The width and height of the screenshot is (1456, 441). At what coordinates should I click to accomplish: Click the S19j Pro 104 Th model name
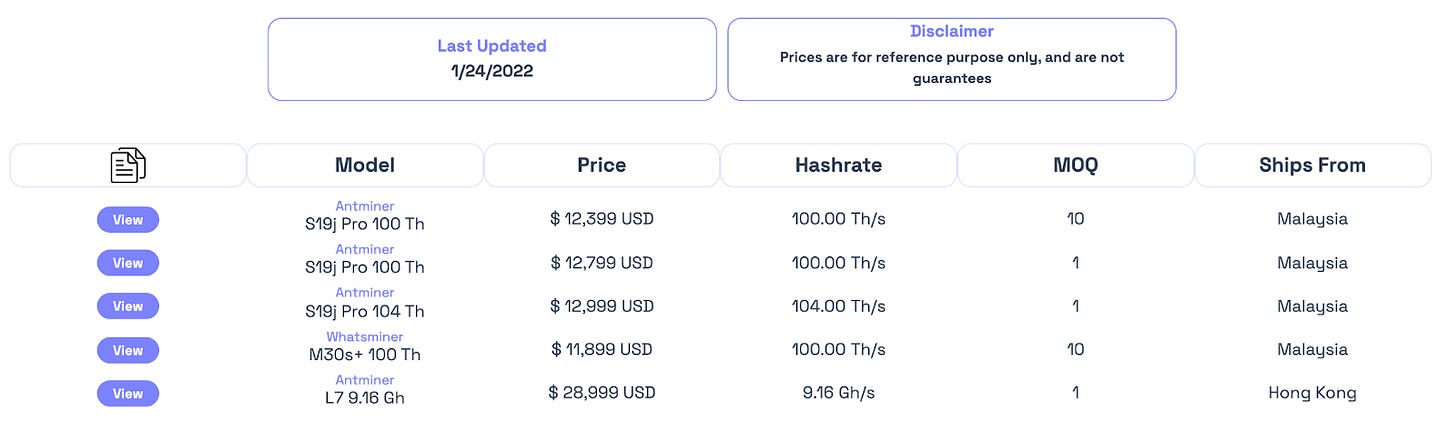coord(365,310)
